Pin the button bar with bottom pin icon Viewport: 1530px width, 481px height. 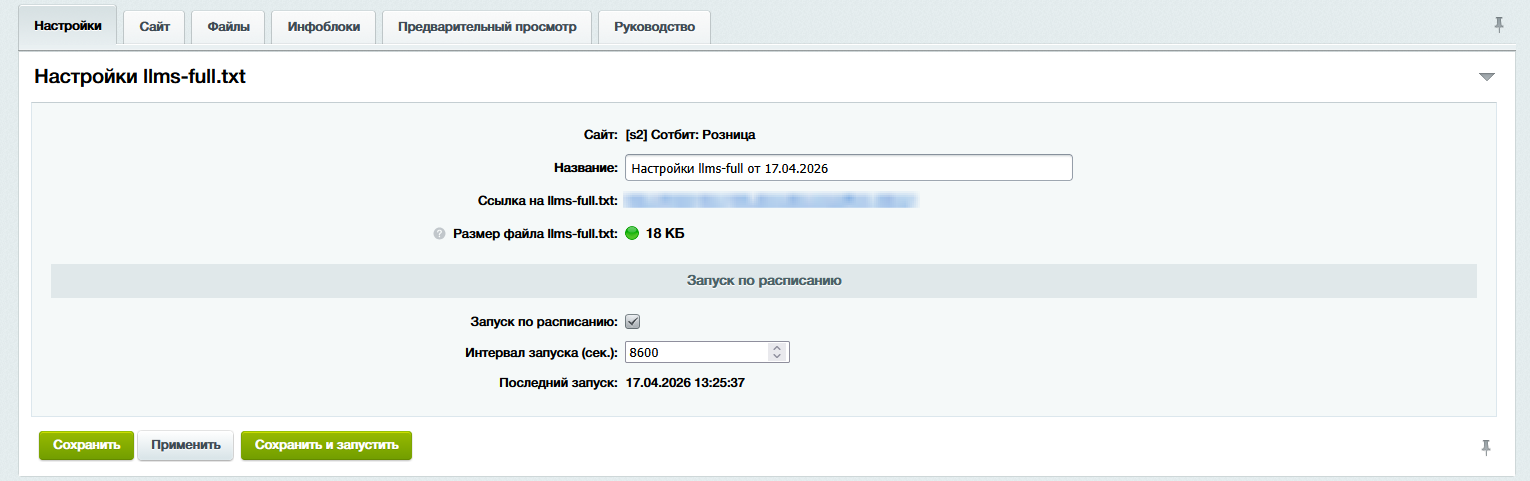[x=1486, y=447]
